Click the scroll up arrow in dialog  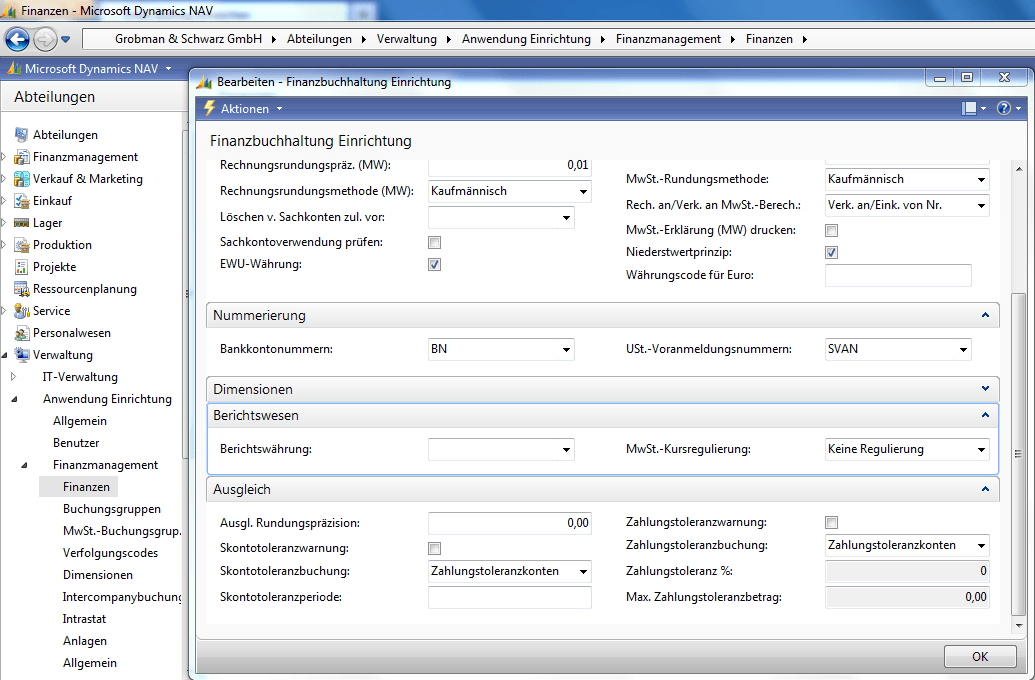coord(1018,169)
